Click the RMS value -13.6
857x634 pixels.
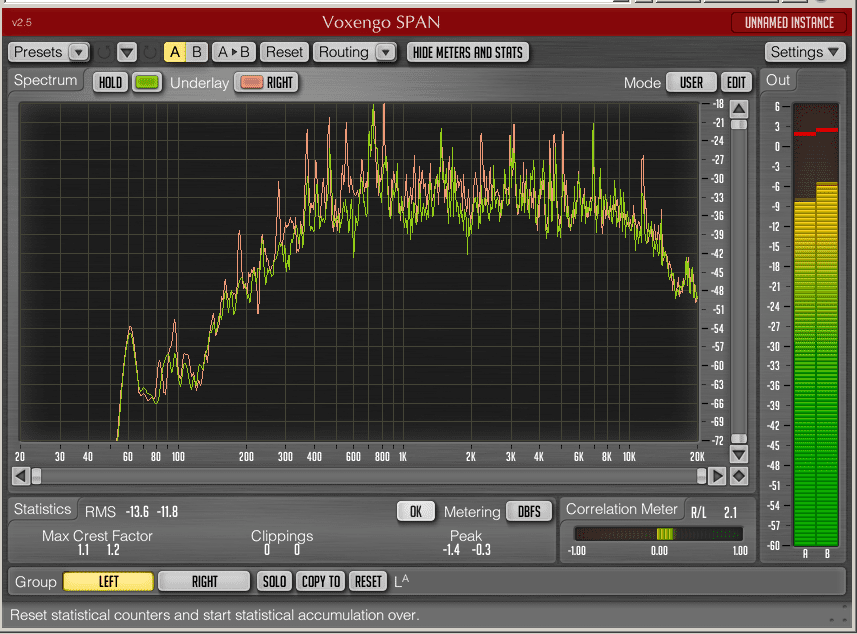point(137,512)
